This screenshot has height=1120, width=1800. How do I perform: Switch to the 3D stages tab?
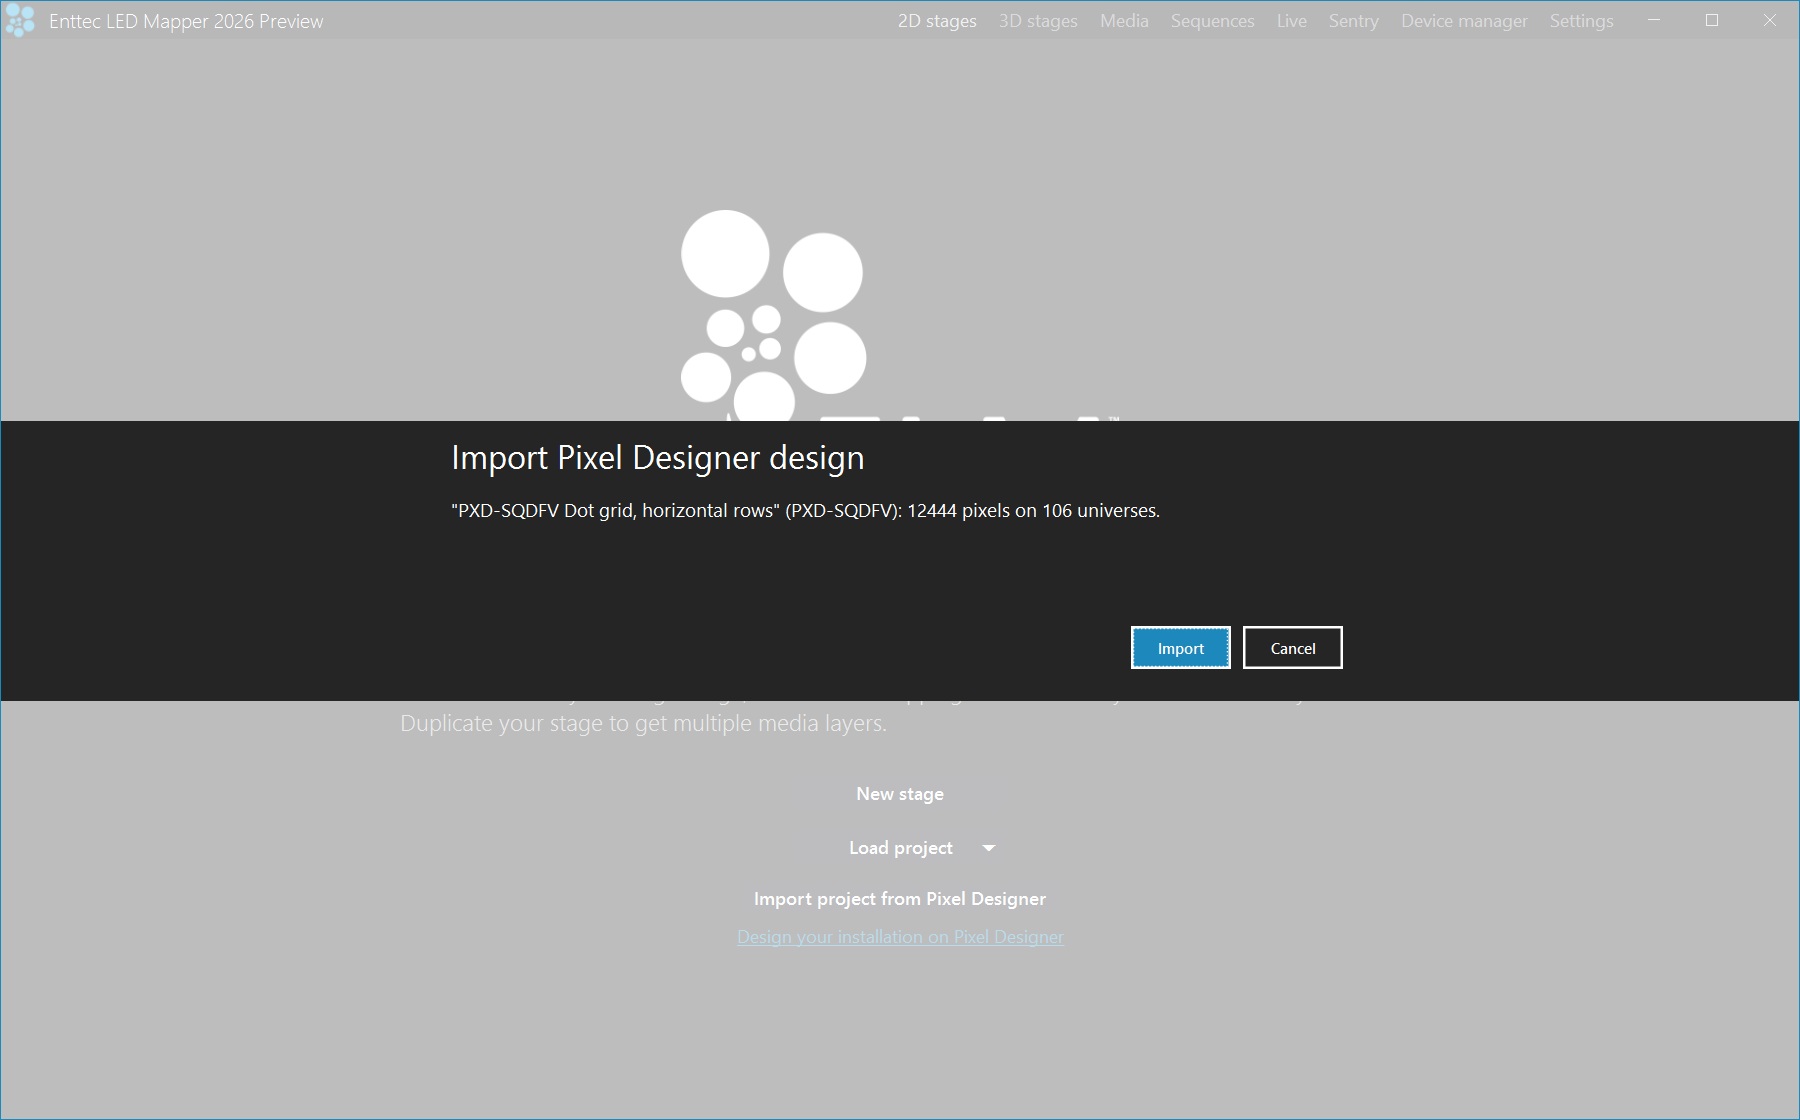[x=1038, y=21]
